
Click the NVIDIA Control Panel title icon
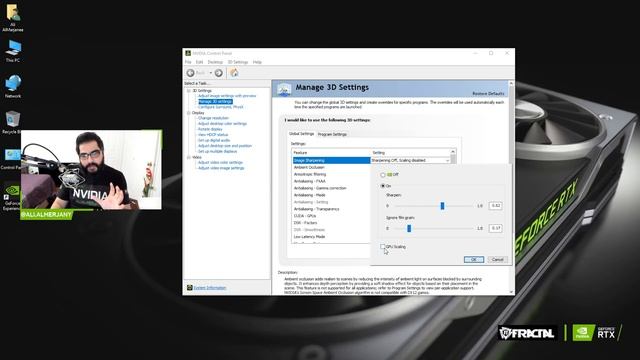(188, 53)
